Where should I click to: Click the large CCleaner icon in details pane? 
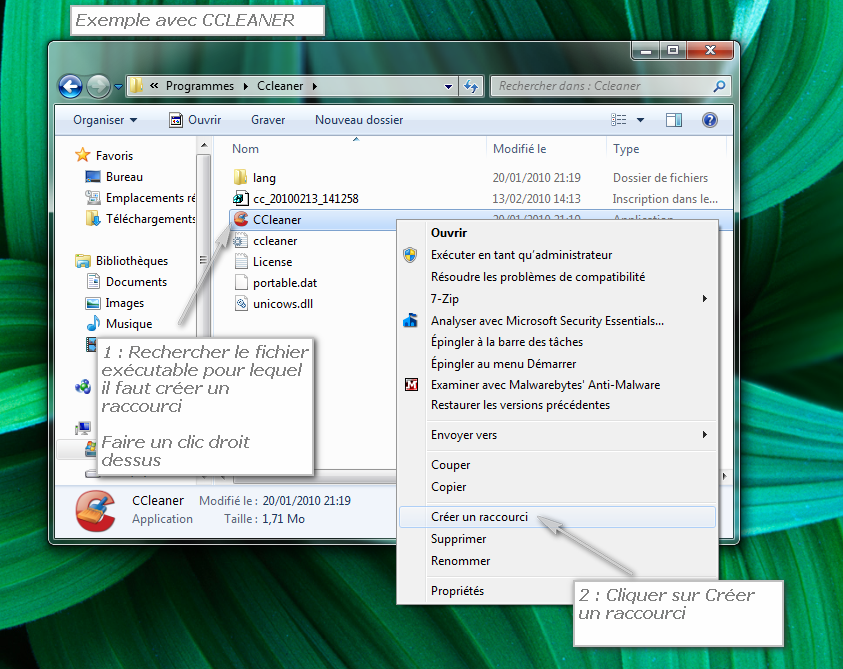pos(96,511)
